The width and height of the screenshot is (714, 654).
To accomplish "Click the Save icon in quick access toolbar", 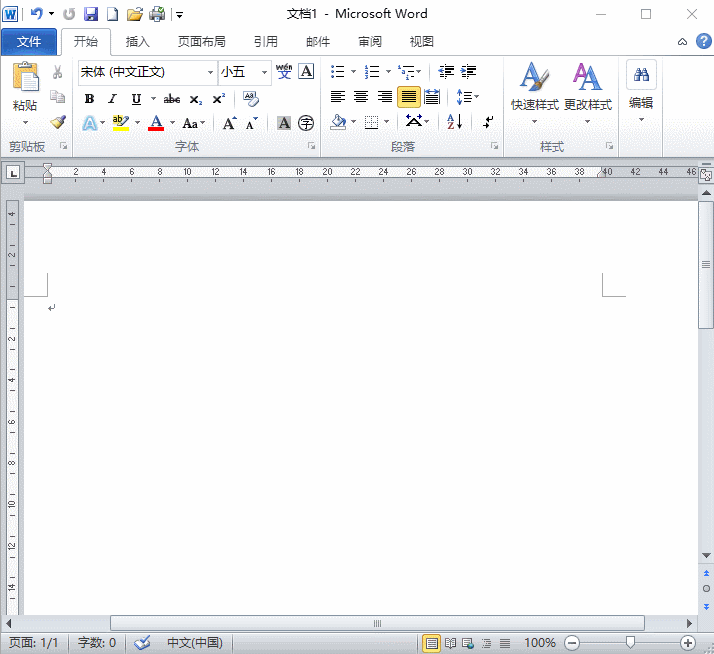I will click(91, 14).
